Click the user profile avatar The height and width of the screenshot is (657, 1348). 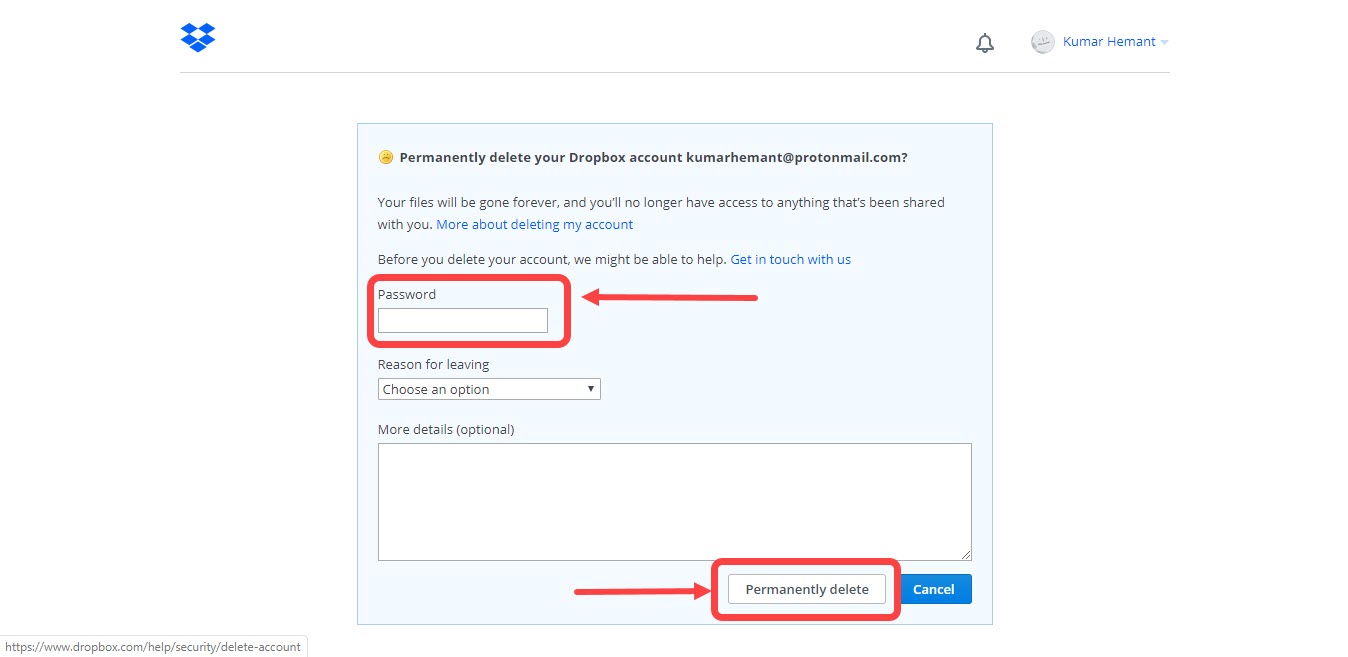pyautogui.click(x=1042, y=41)
